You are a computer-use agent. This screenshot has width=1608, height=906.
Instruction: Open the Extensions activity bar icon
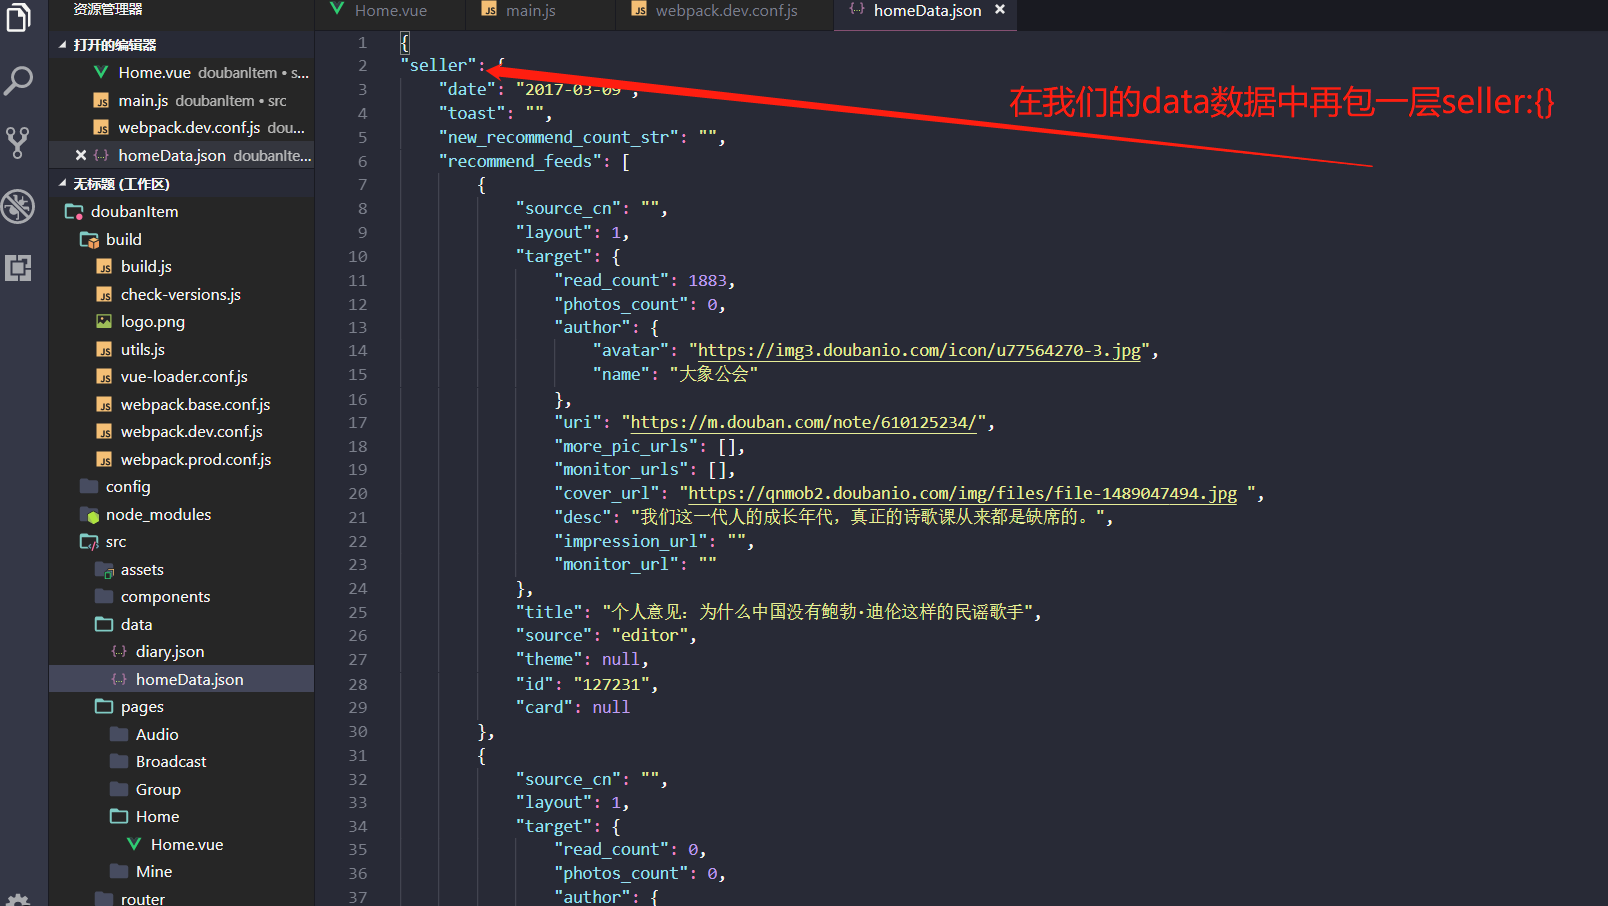pos(18,268)
